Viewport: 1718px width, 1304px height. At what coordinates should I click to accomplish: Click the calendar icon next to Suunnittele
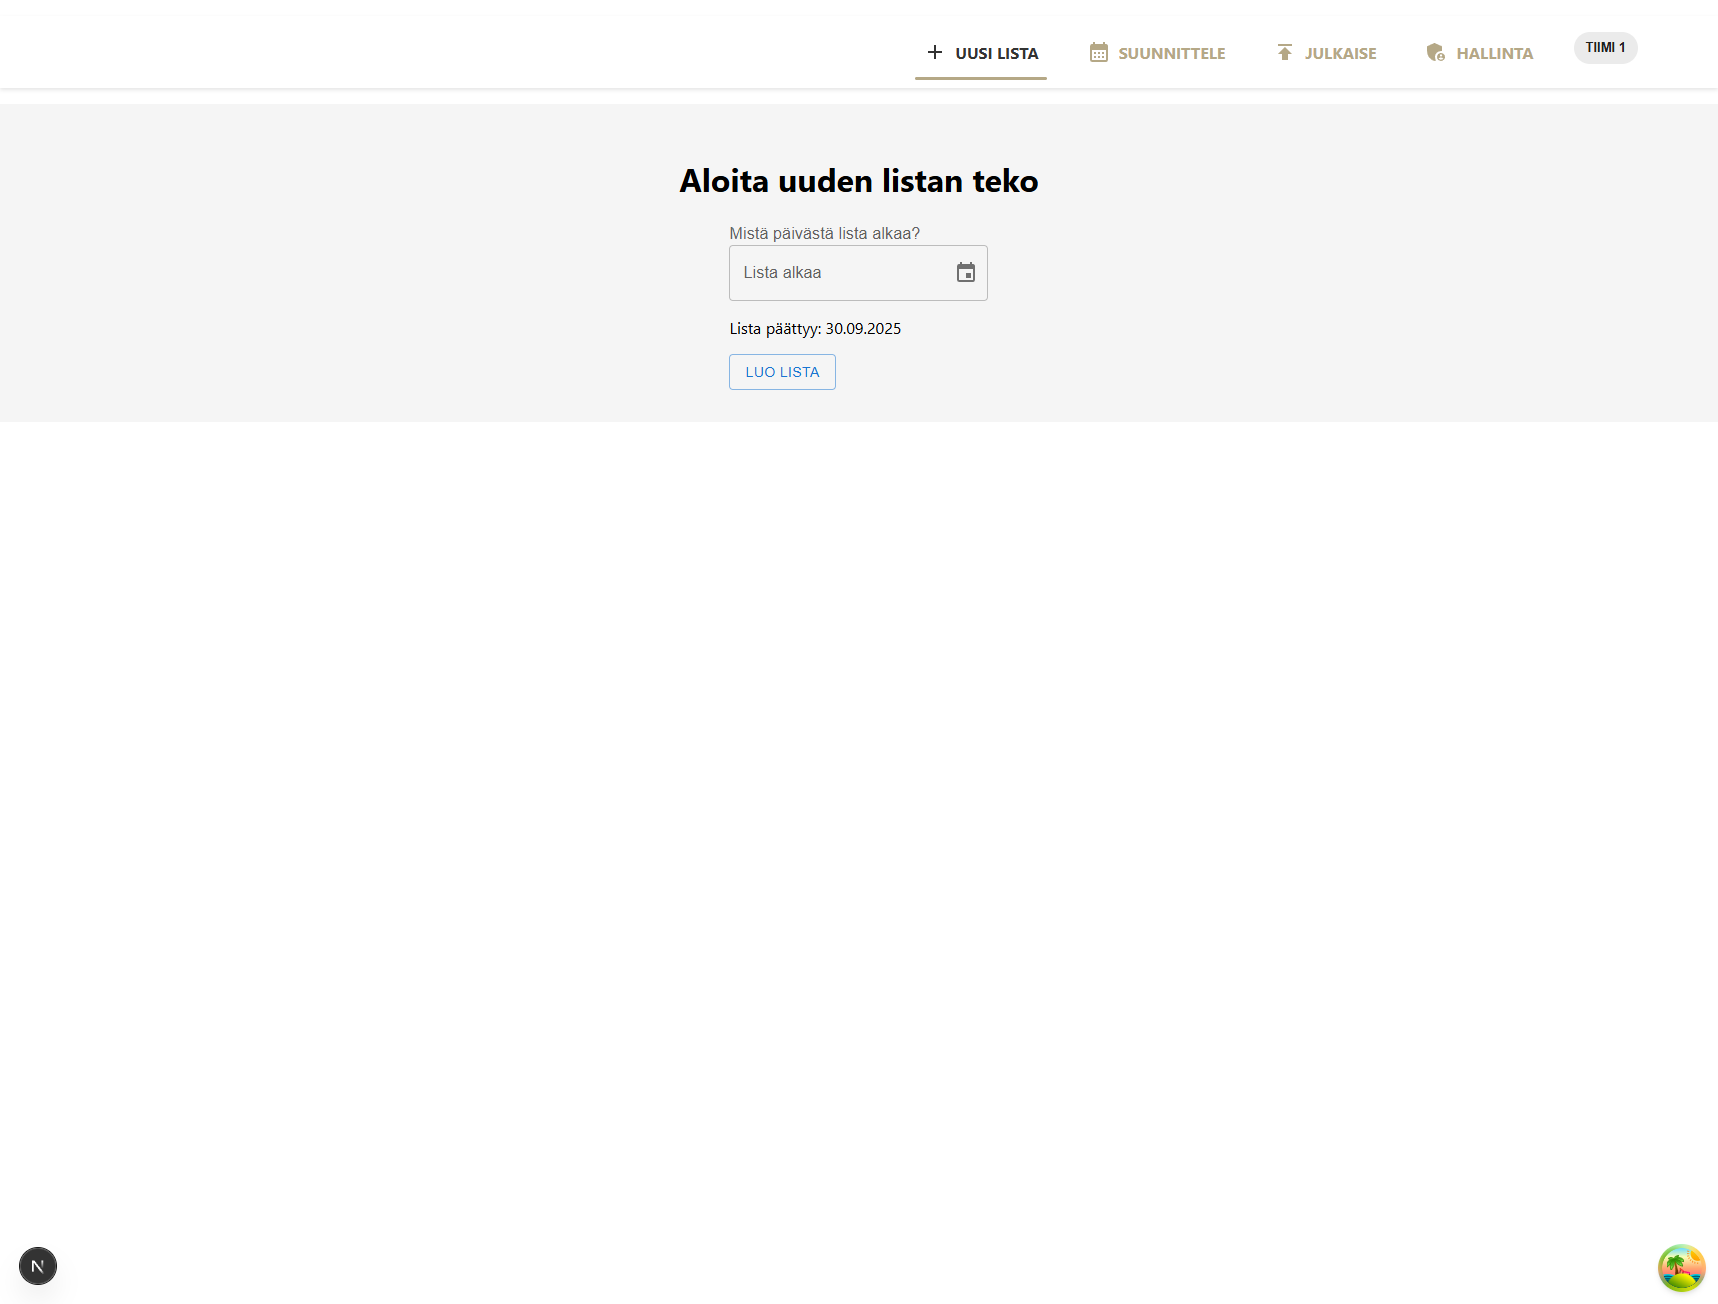pyautogui.click(x=1098, y=53)
